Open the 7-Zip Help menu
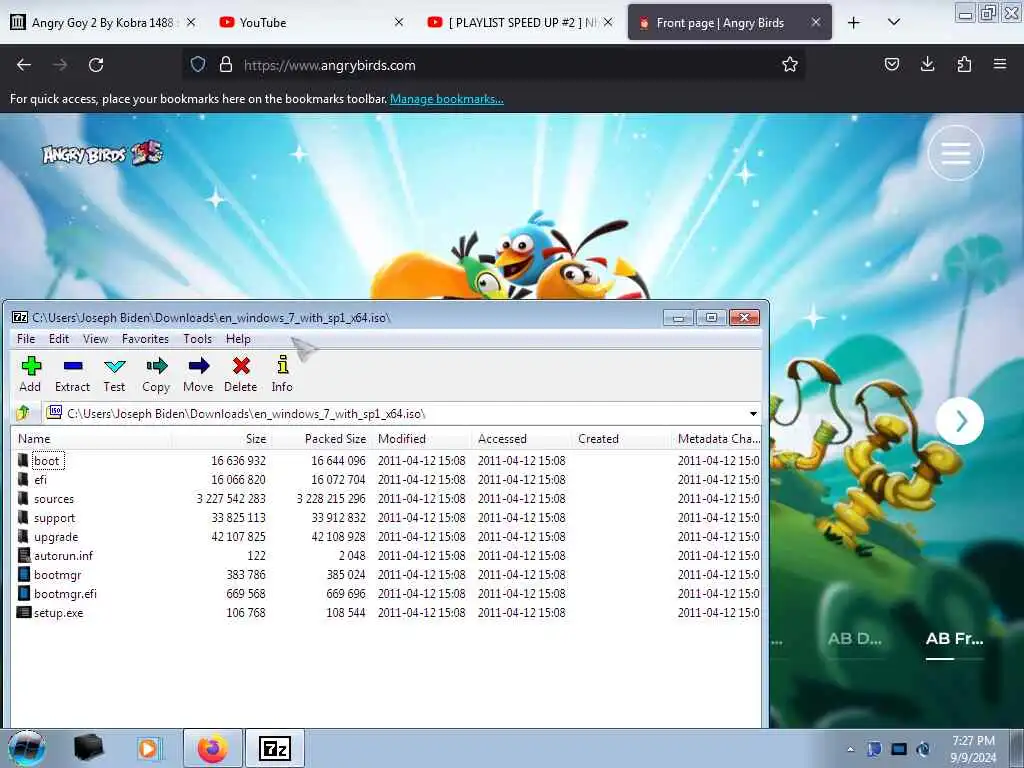The height and width of the screenshot is (768, 1024). (x=238, y=339)
